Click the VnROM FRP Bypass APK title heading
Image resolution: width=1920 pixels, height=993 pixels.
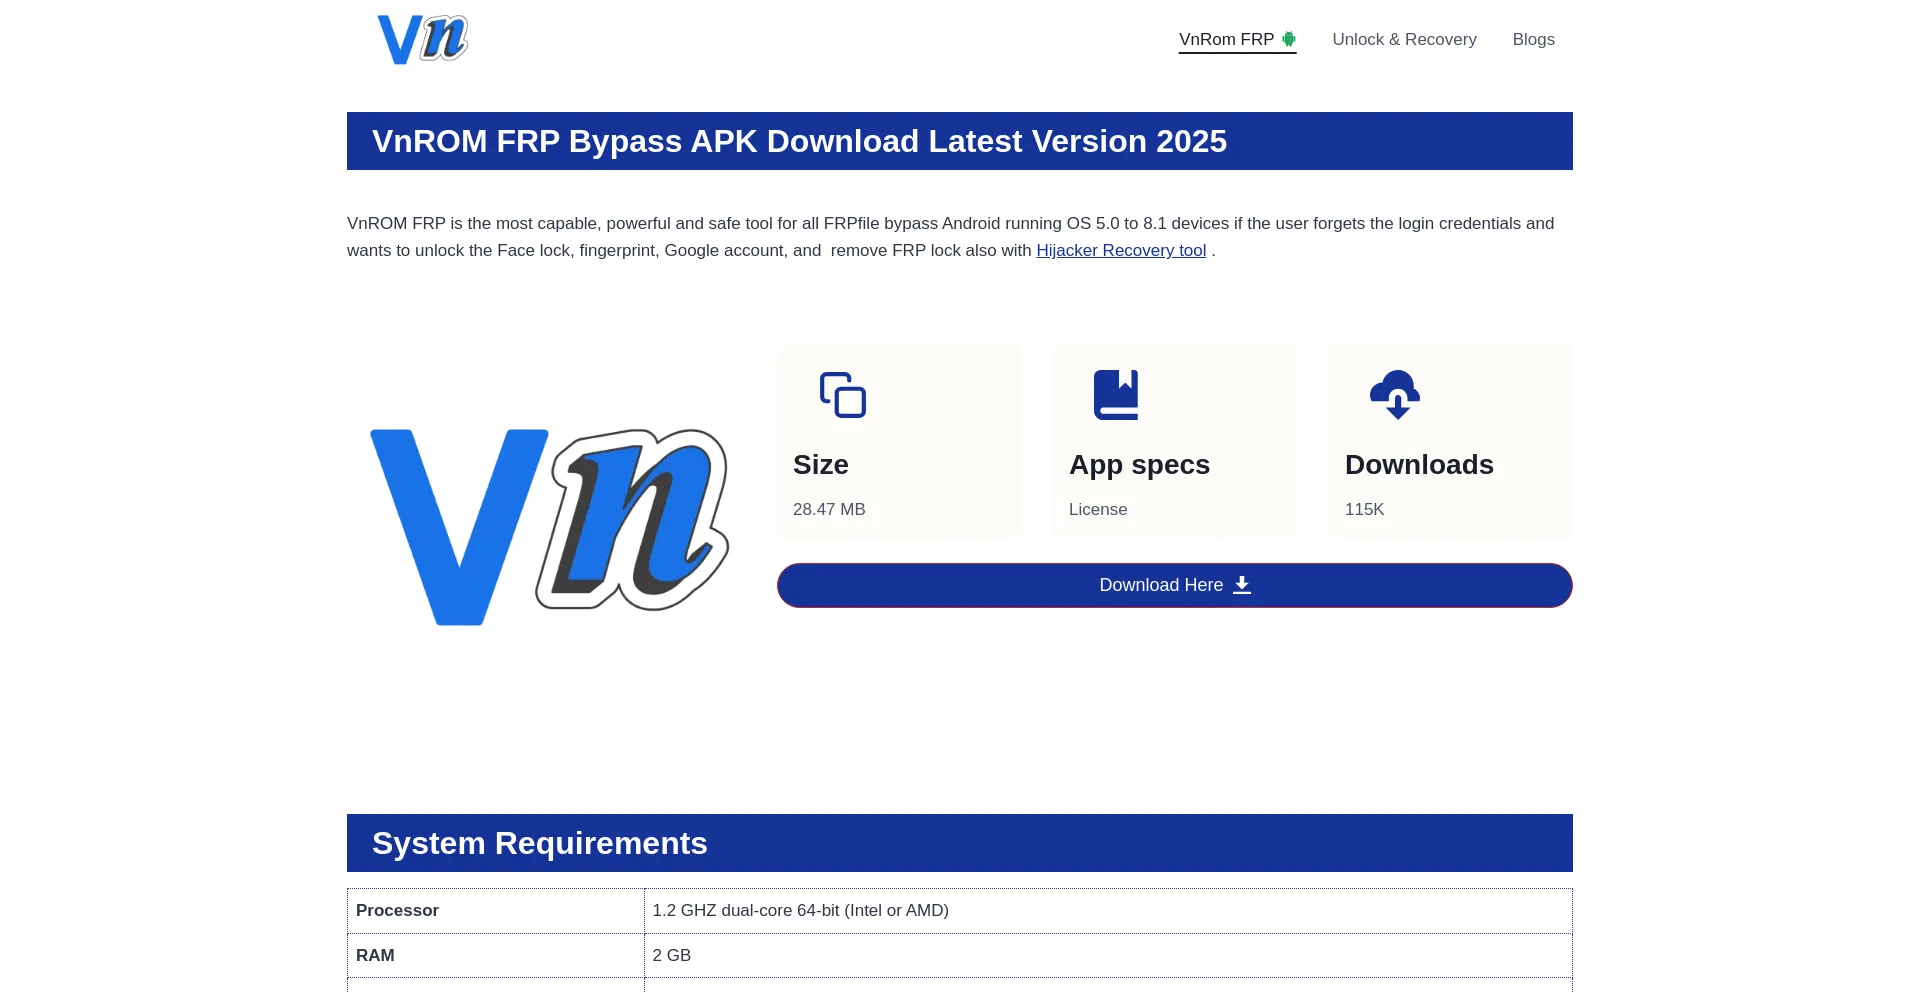960,141
